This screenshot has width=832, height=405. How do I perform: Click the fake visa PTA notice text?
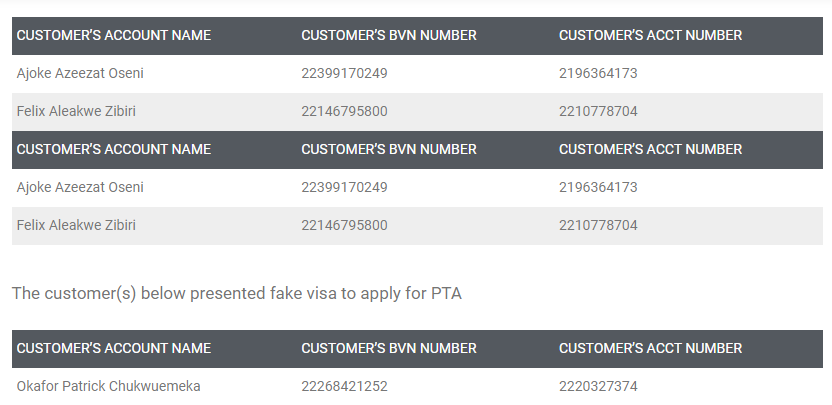[x=237, y=293]
